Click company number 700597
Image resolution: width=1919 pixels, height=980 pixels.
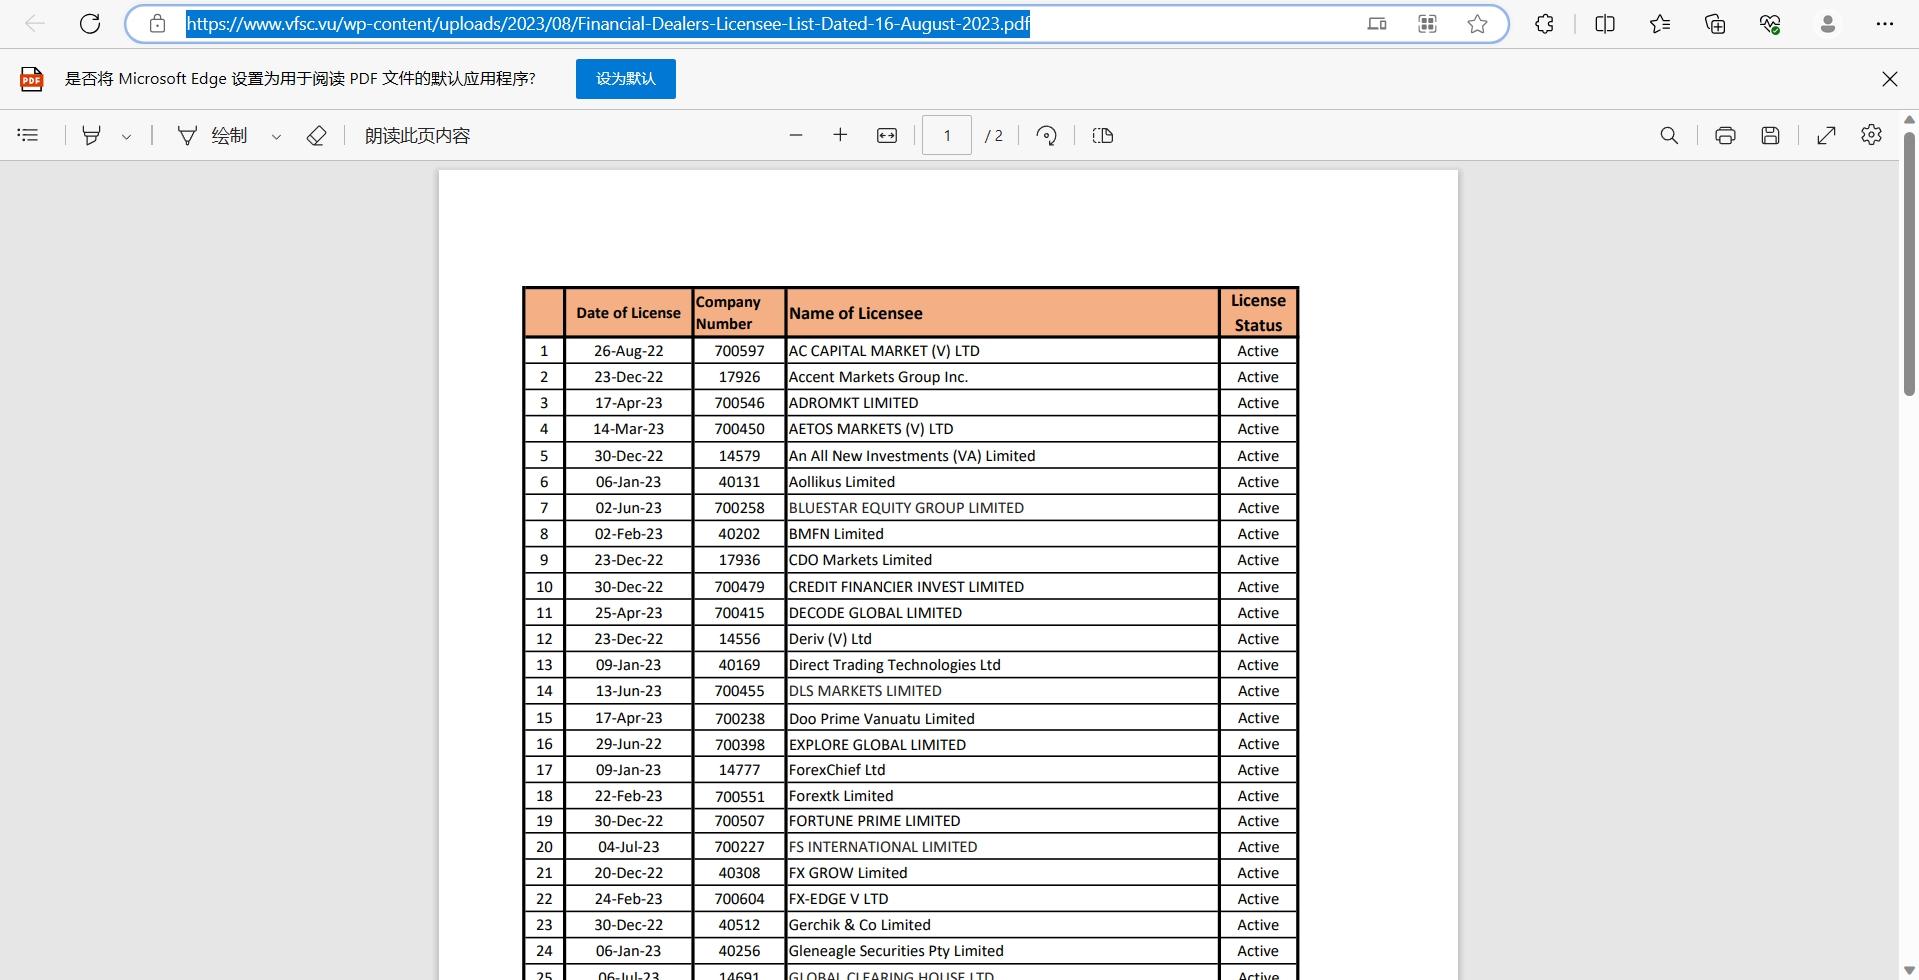coord(739,351)
